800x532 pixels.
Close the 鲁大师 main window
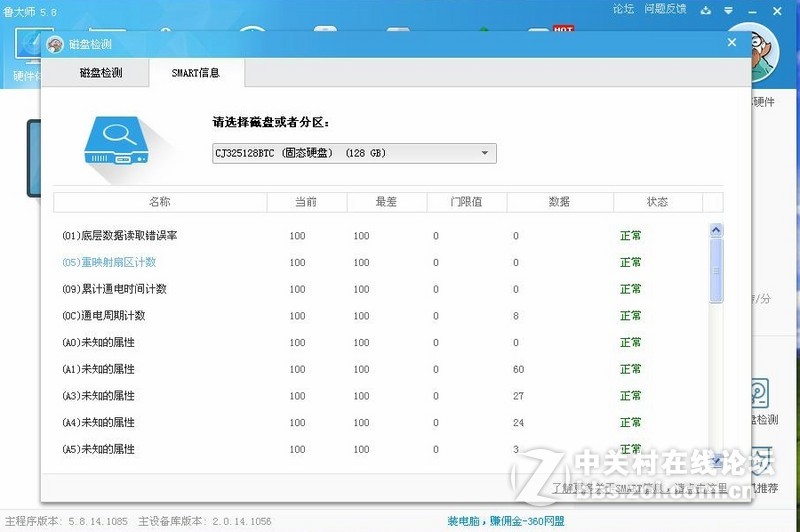(777, 11)
